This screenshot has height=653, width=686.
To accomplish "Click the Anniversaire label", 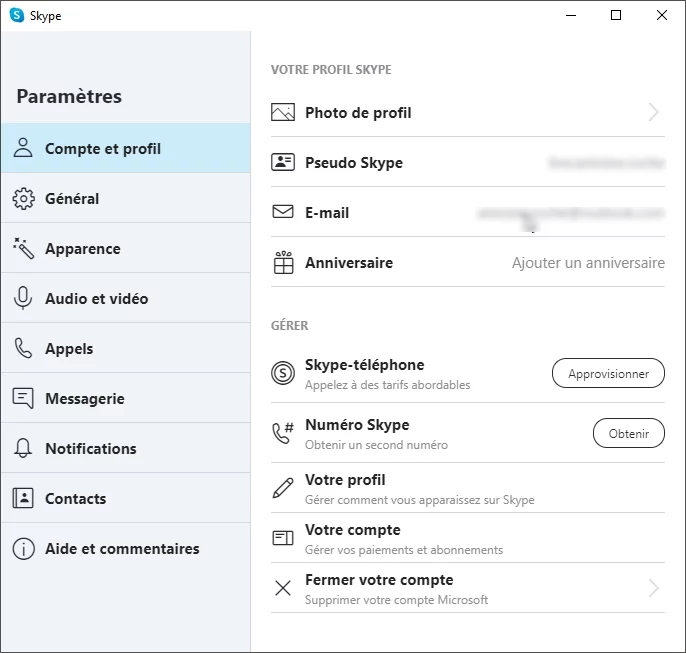I will 349,262.
